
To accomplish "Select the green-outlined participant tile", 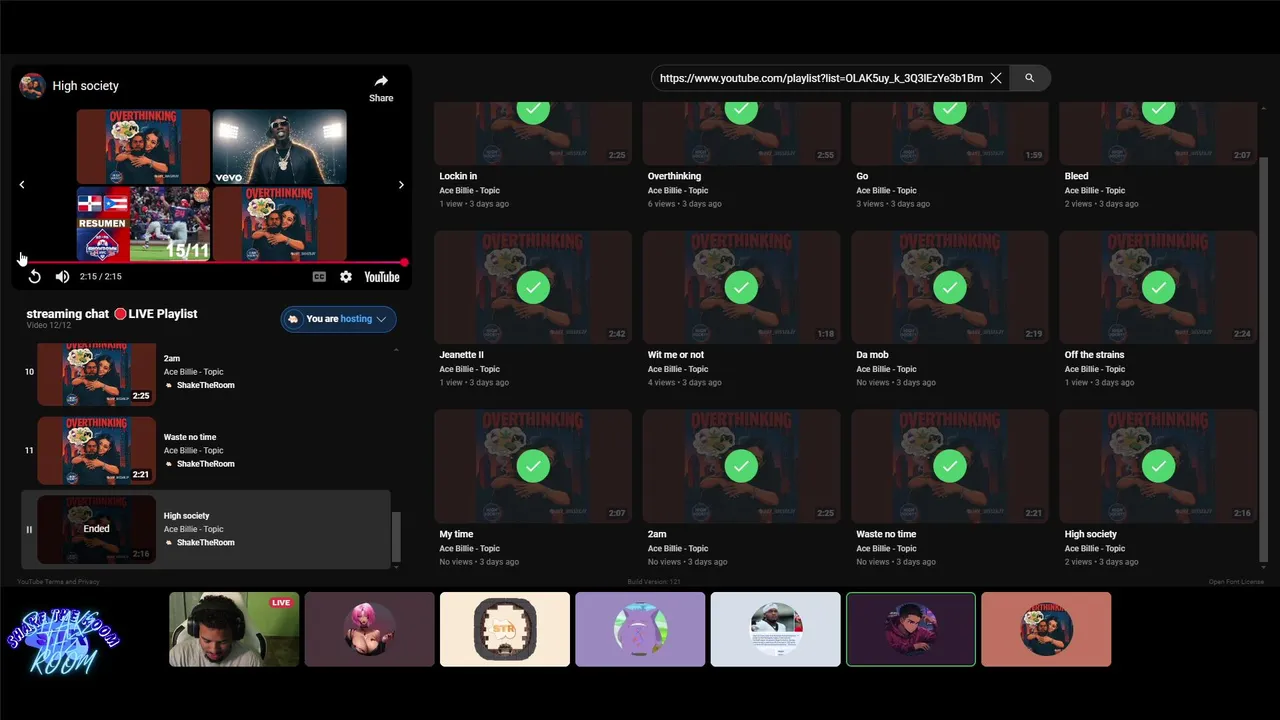I will click(911, 629).
